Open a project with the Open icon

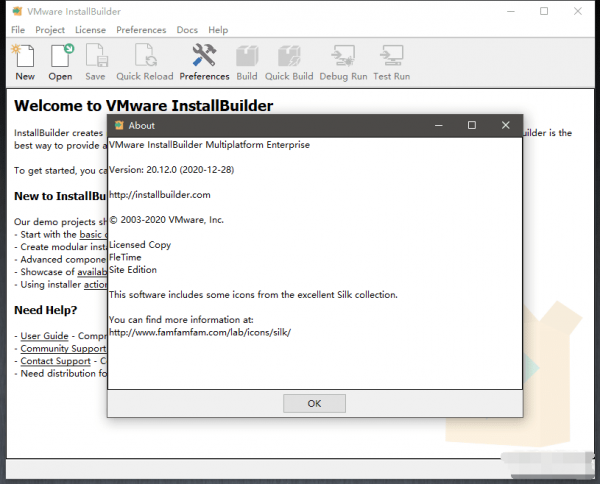pyautogui.click(x=60, y=60)
